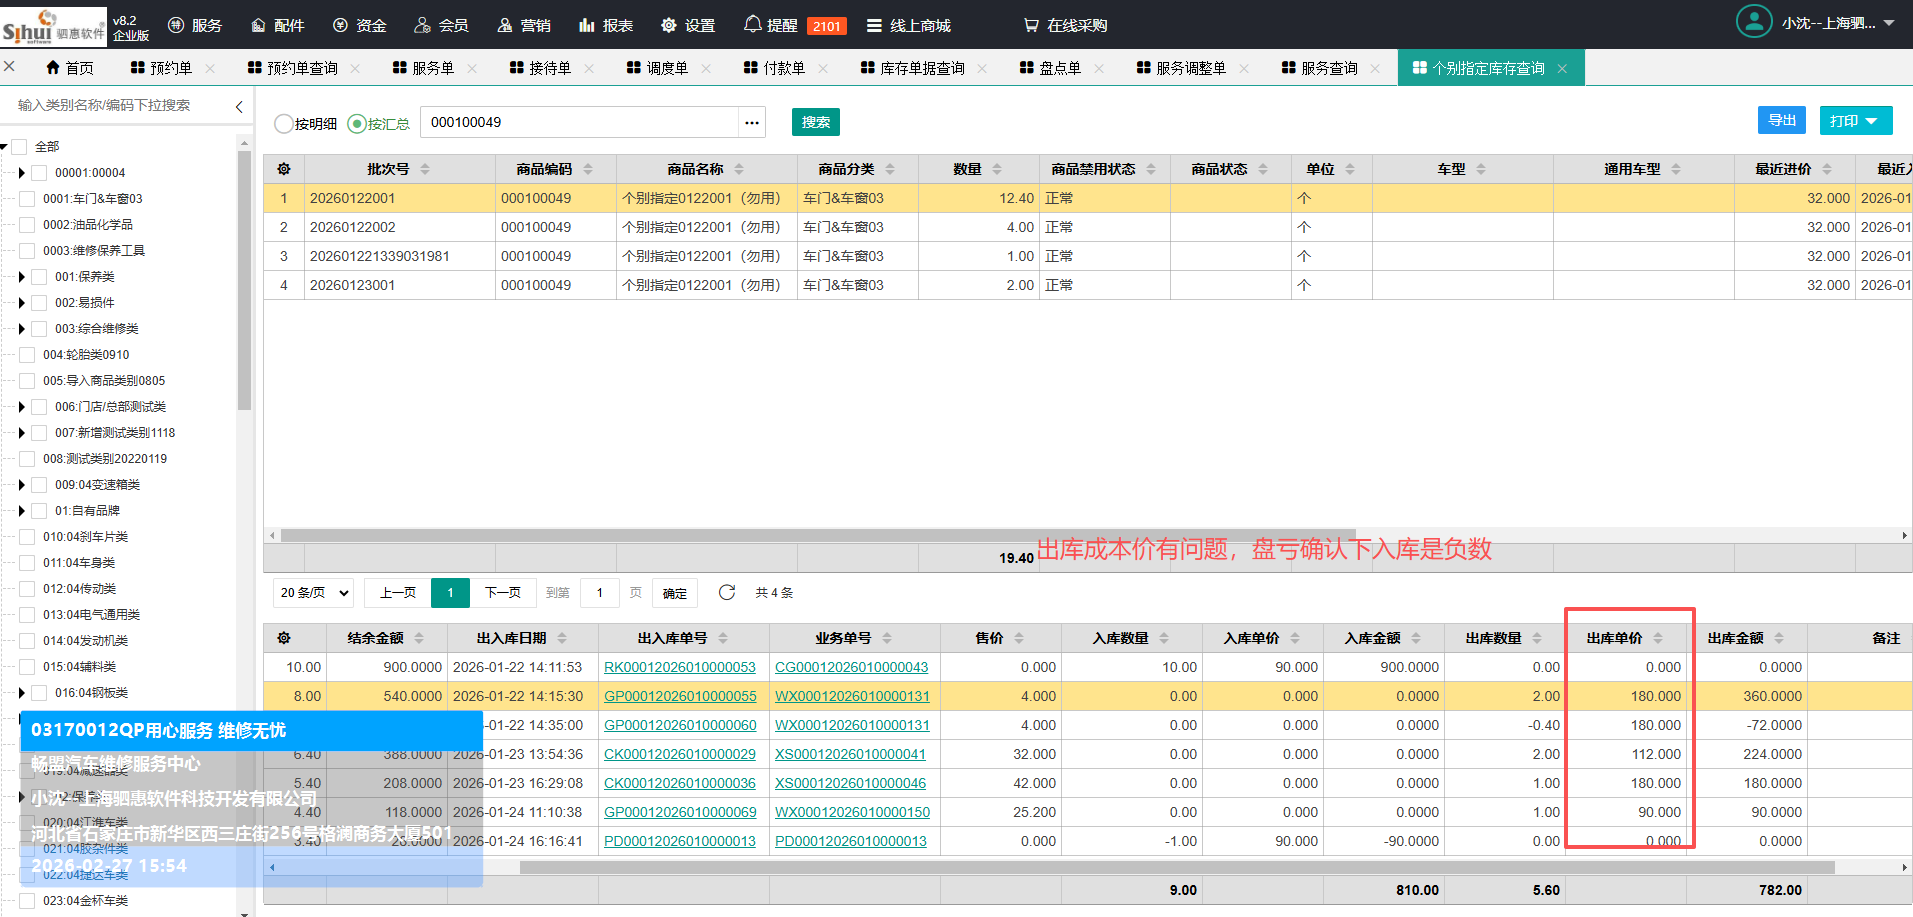This screenshot has width=1913, height=917.
Task: Open link RK00012026010000053
Action: pyautogui.click(x=680, y=667)
